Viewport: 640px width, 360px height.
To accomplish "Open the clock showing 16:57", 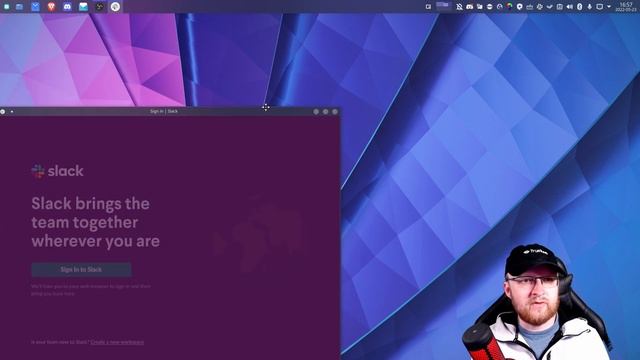I will (x=626, y=7).
